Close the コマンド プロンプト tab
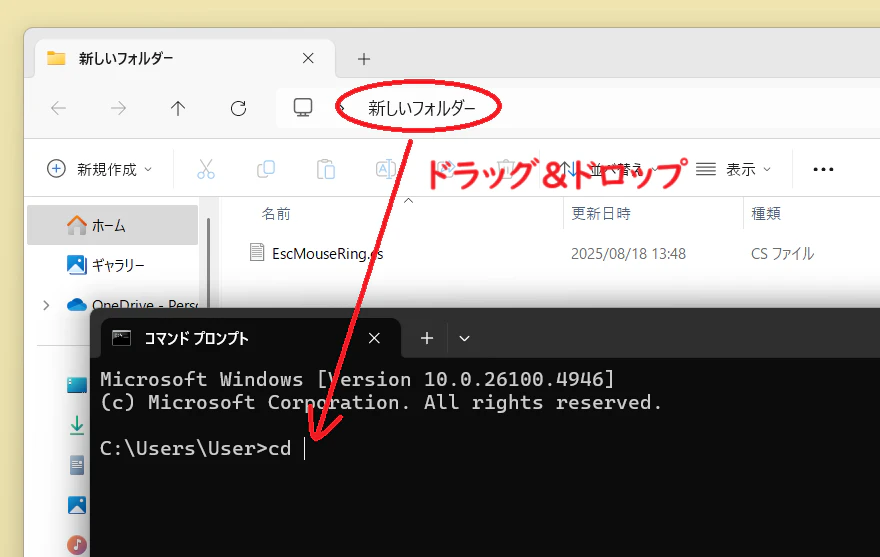Viewport: 880px width, 557px height. [x=374, y=338]
